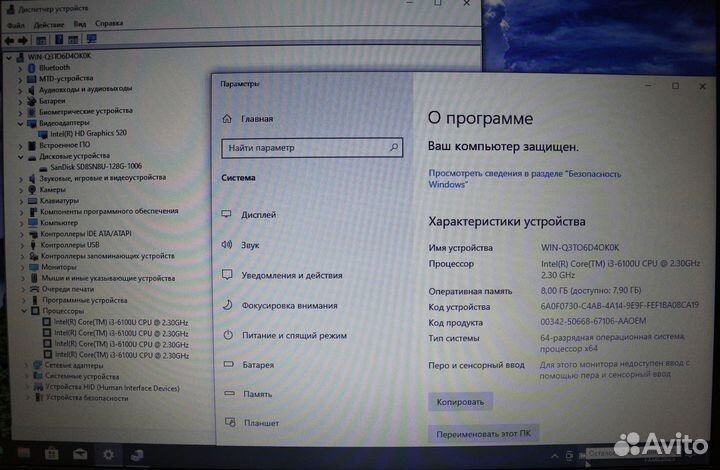Open the Безопасность Windows details link

coord(524,179)
